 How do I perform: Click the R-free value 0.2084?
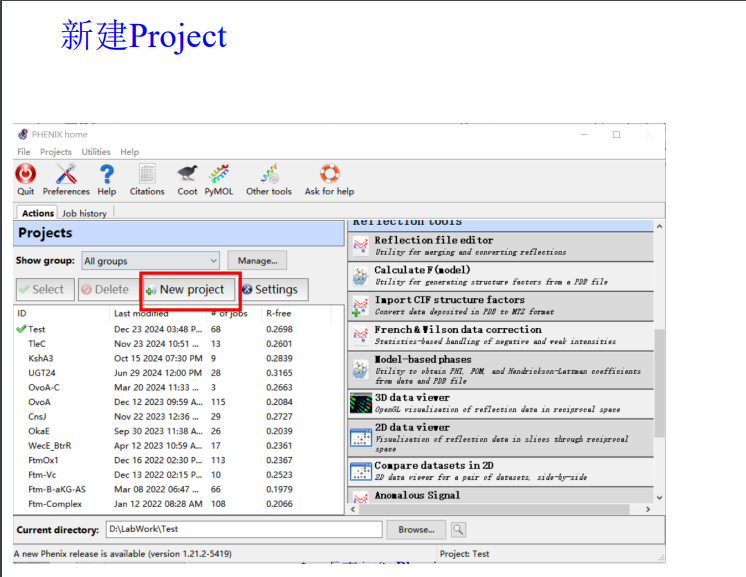click(279, 402)
